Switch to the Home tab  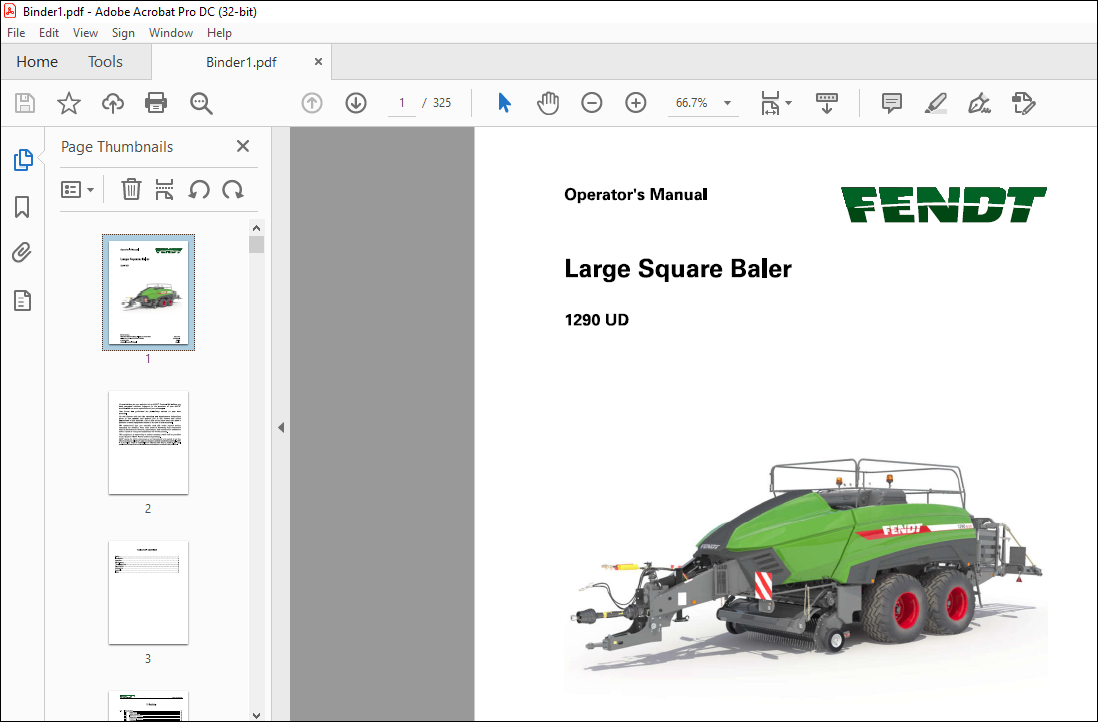tap(37, 62)
